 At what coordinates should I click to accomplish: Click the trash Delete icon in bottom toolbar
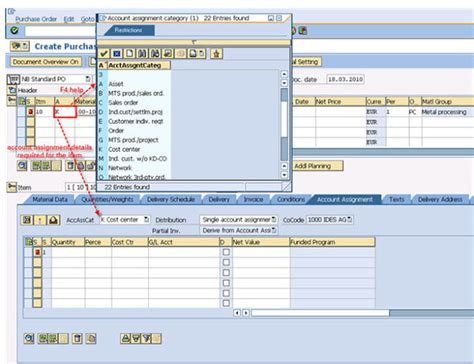coord(77,339)
